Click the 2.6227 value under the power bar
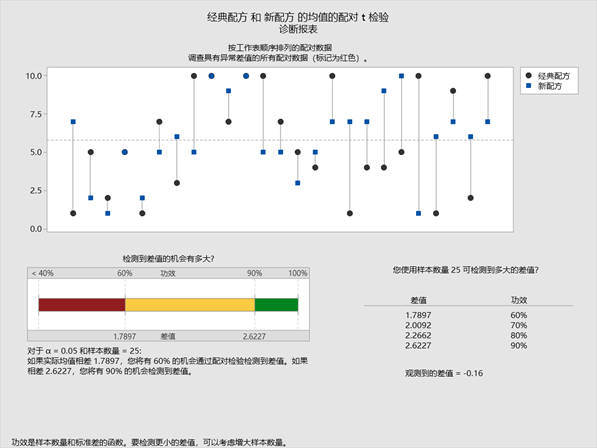This screenshot has width=597, height=448. click(x=254, y=336)
